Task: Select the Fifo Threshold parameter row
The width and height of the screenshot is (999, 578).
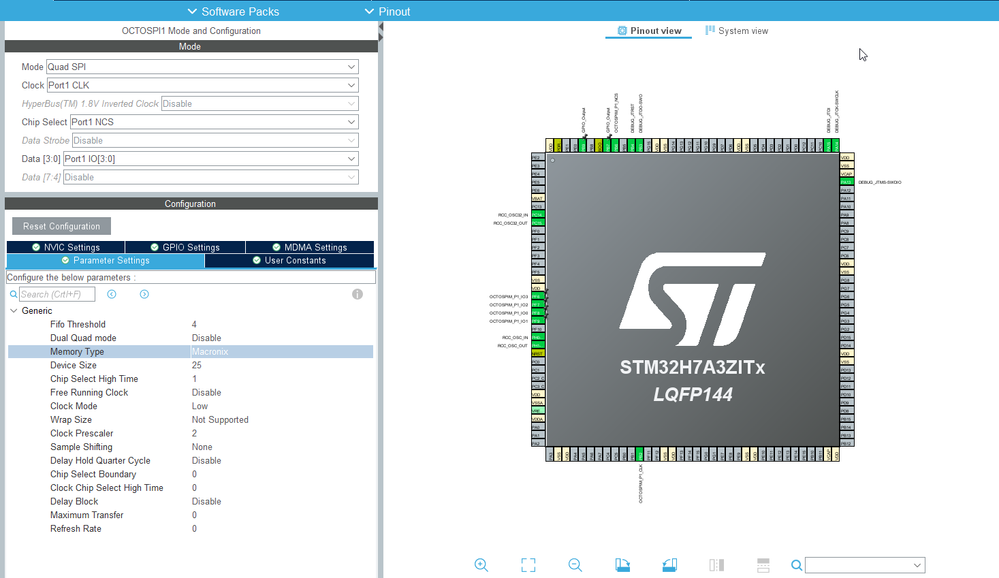Action: click(x=190, y=324)
